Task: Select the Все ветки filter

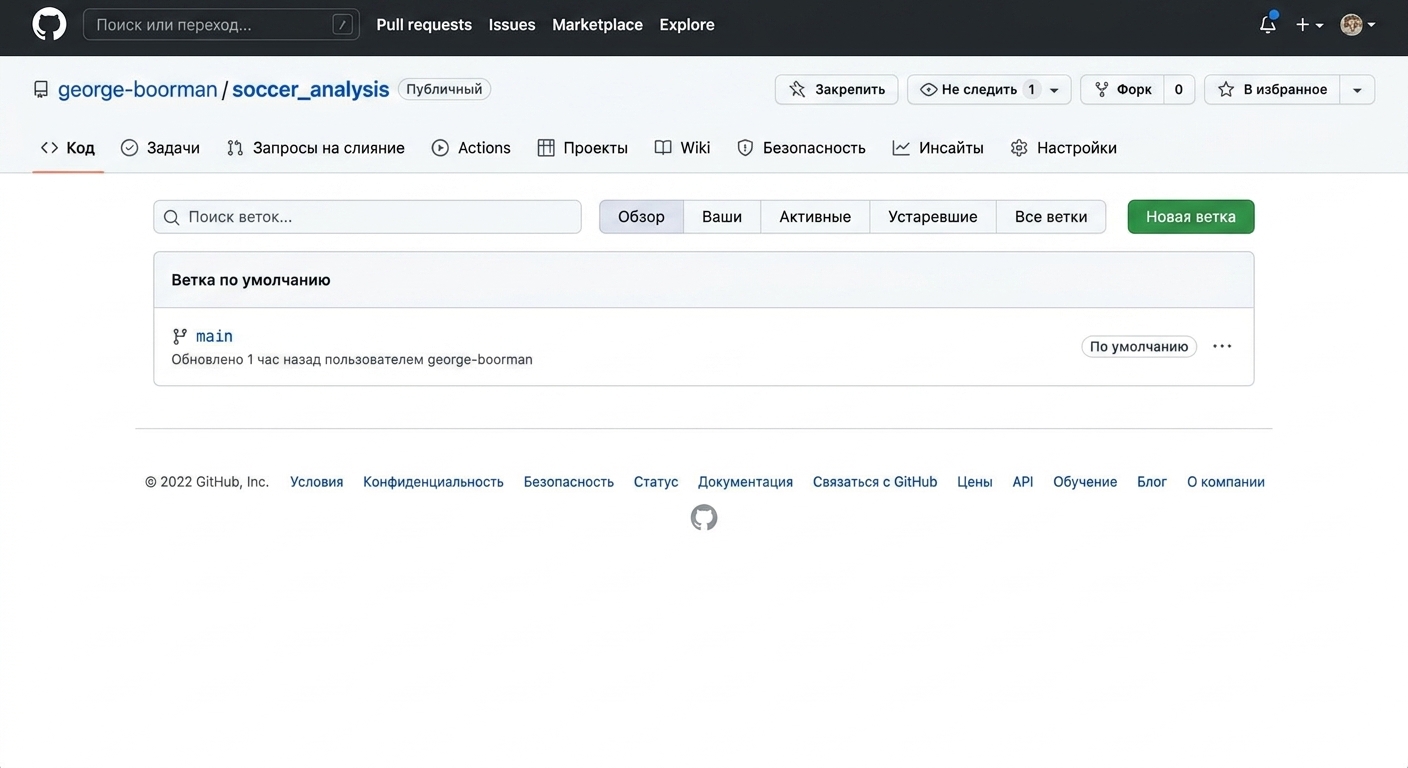Action: pyautogui.click(x=1051, y=217)
